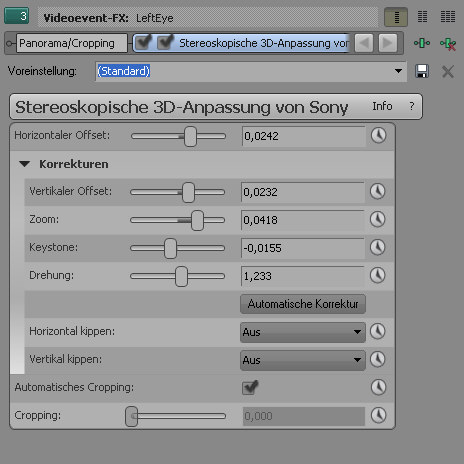Click the Info link in the header
The height and width of the screenshot is (464, 464).
pyautogui.click(x=382, y=106)
